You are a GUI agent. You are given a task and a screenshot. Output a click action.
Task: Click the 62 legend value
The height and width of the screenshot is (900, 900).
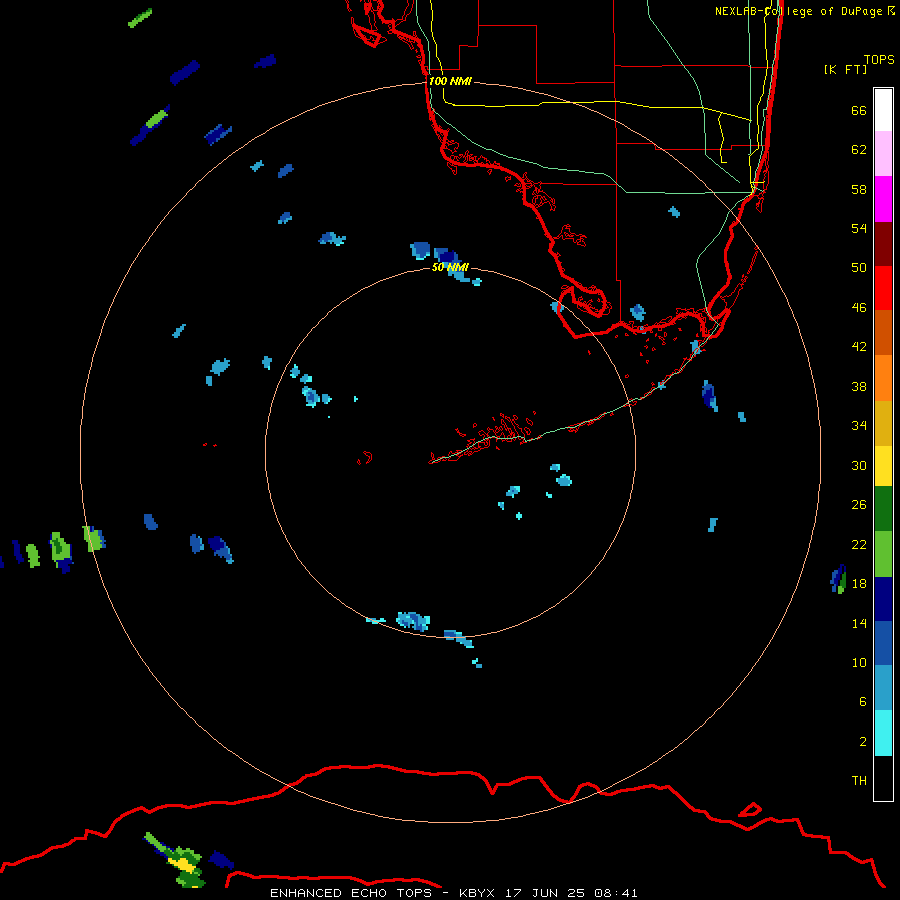point(859,149)
